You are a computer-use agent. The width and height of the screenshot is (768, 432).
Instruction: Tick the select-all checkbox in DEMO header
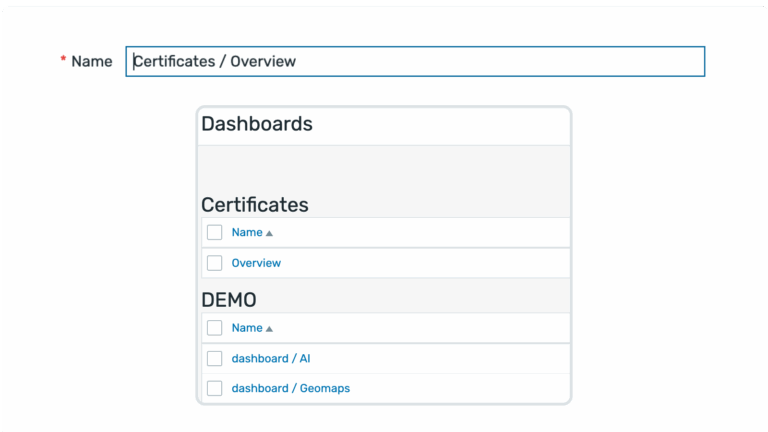click(x=215, y=328)
